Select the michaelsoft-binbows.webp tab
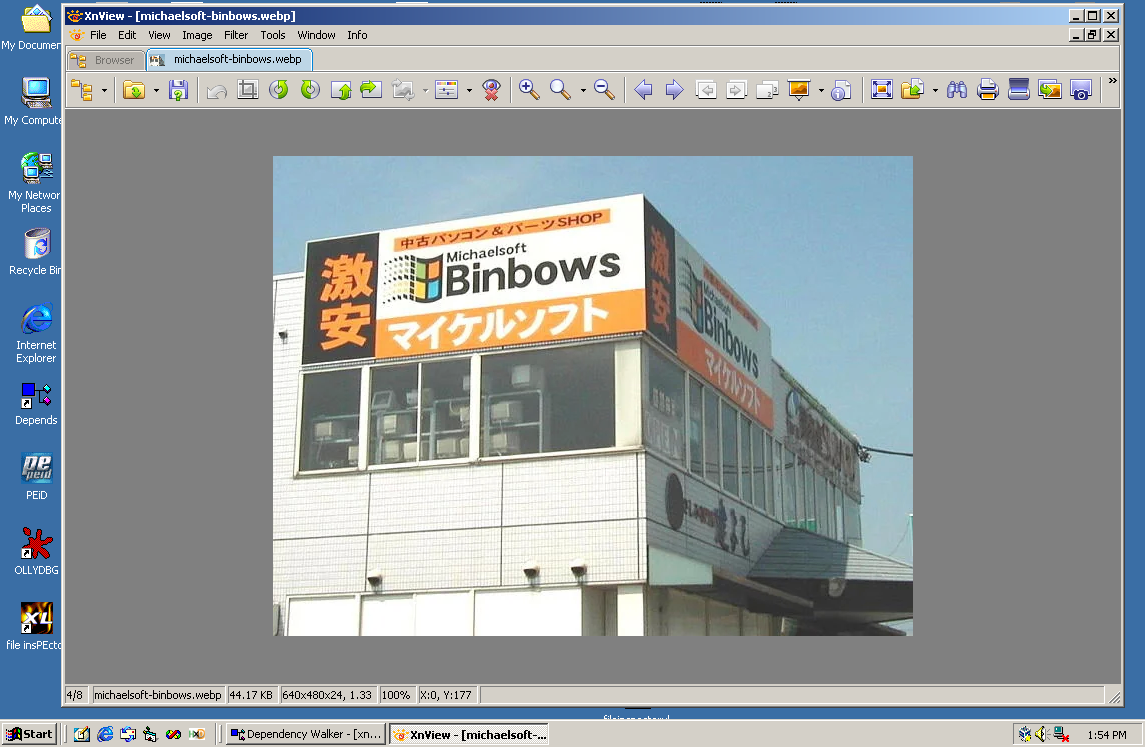The height and width of the screenshot is (747, 1145). [x=229, y=59]
